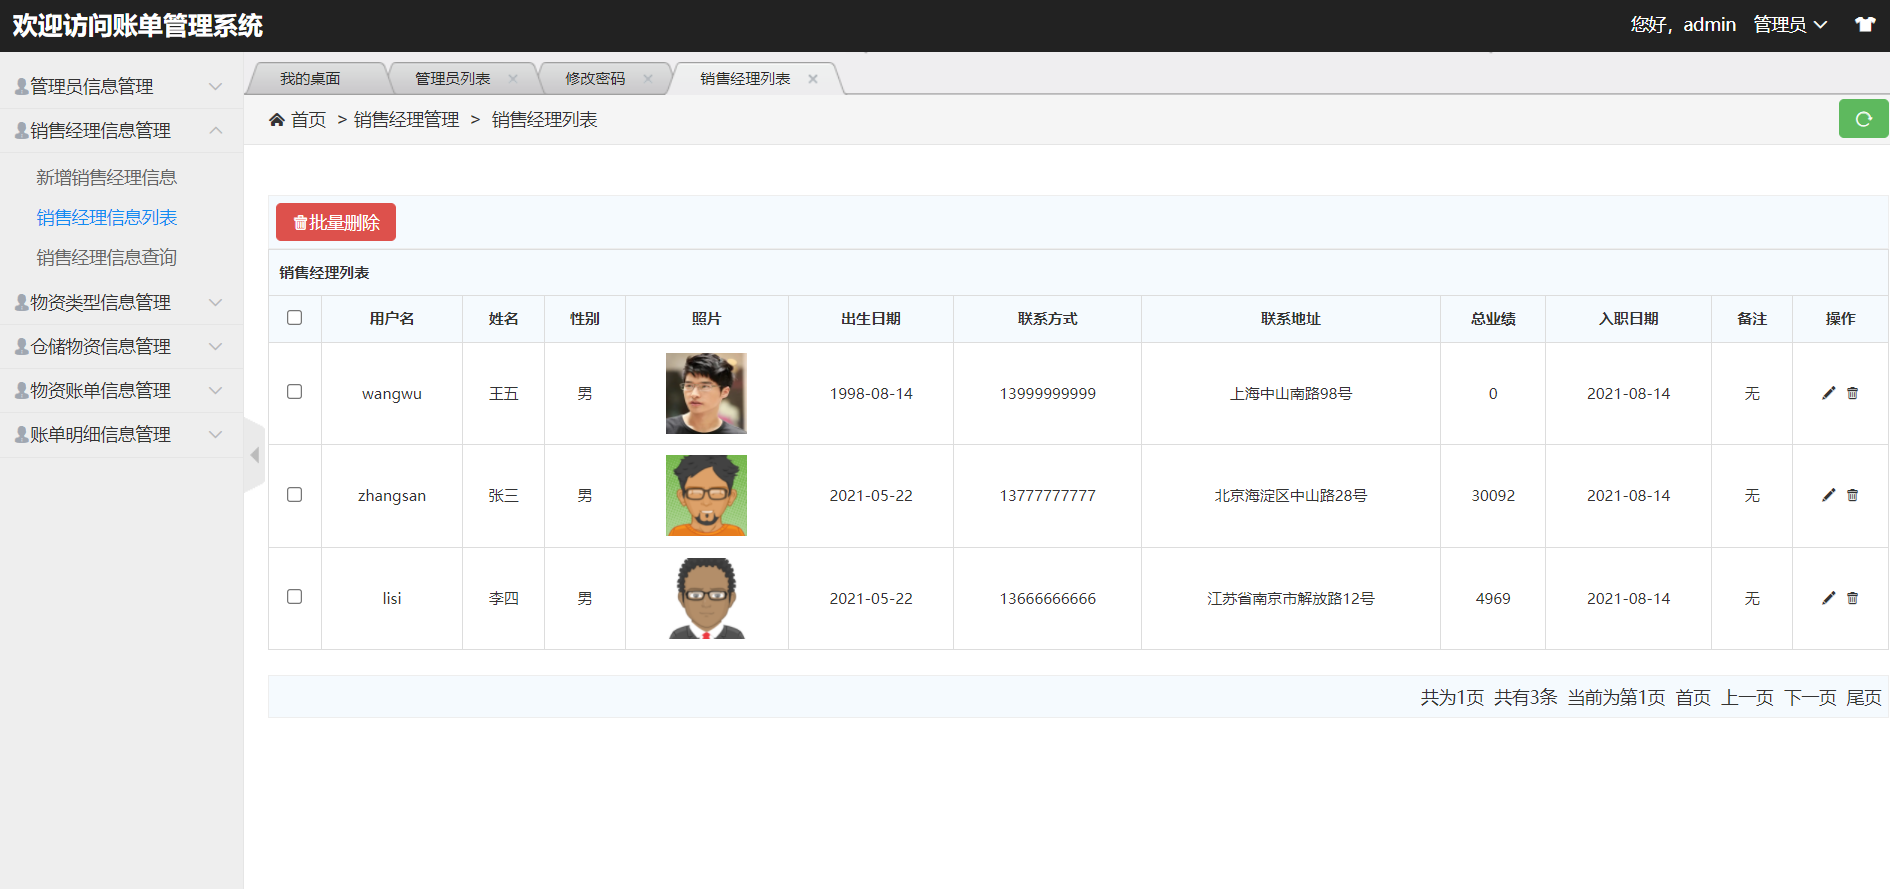The height and width of the screenshot is (889, 1890).
Task: Expand the 仓储物资信息管理 menu chevron
Action: [215, 346]
